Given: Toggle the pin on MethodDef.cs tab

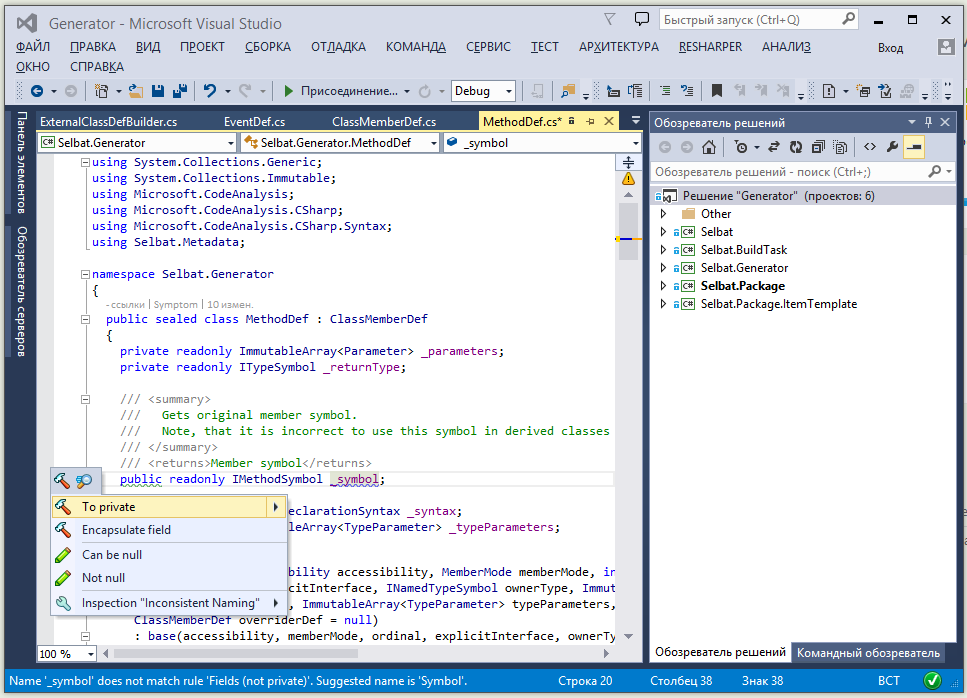Looking at the screenshot, I should pyautogui.click(x=591, y=121).
